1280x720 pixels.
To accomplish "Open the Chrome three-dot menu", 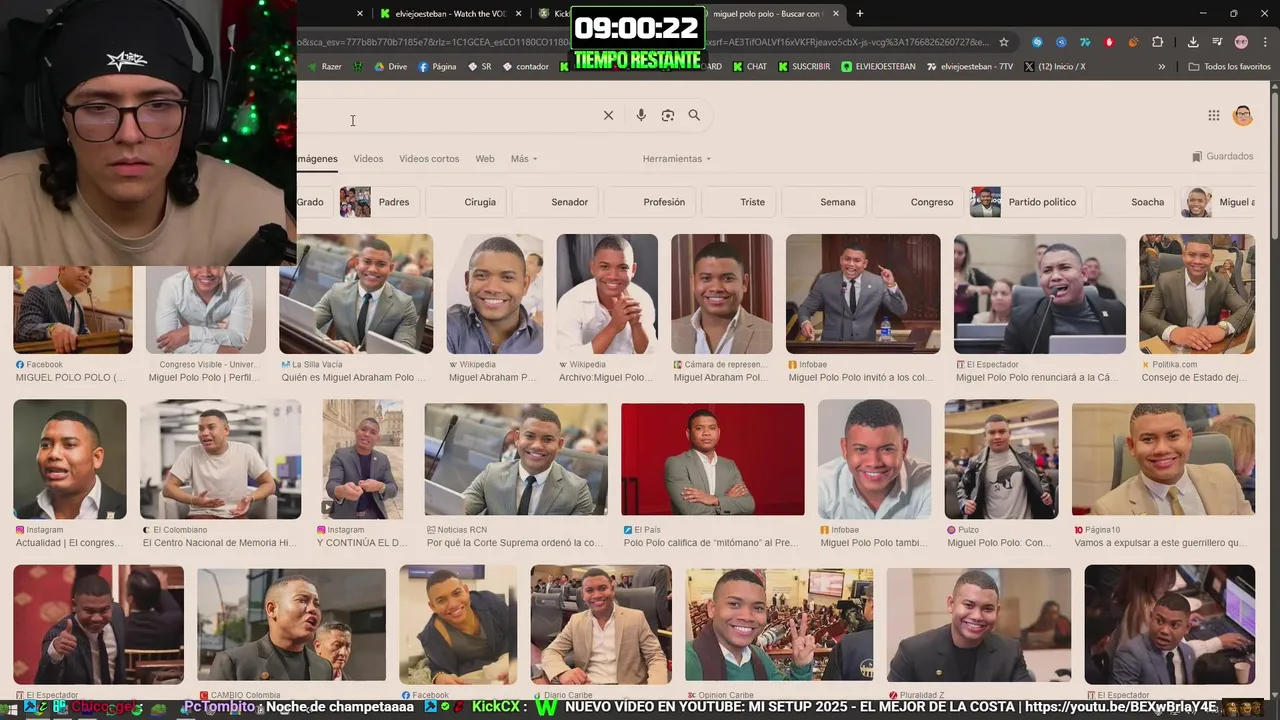I will 1264,42.
